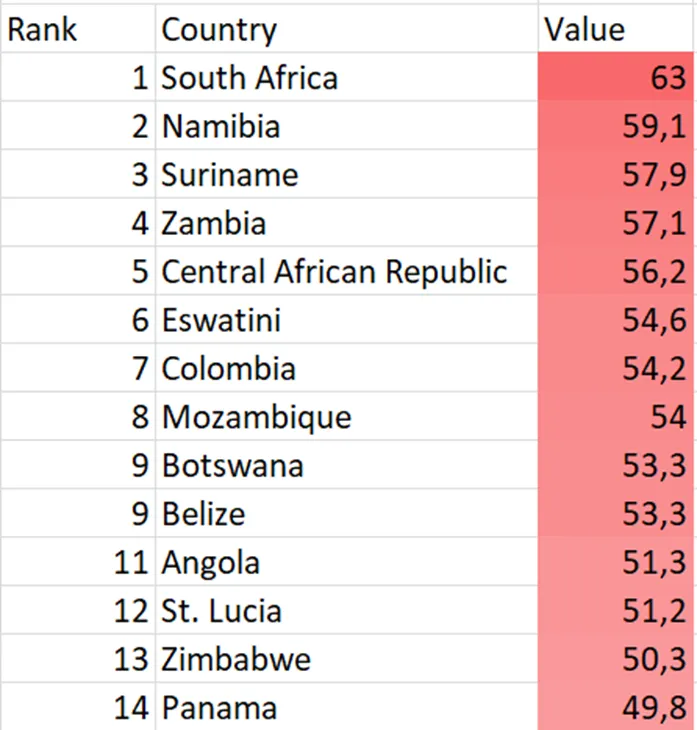Click the Central African Republic cell
Image resolution: width=697 pixels, height=730 pixels.
tap(346, 270)
